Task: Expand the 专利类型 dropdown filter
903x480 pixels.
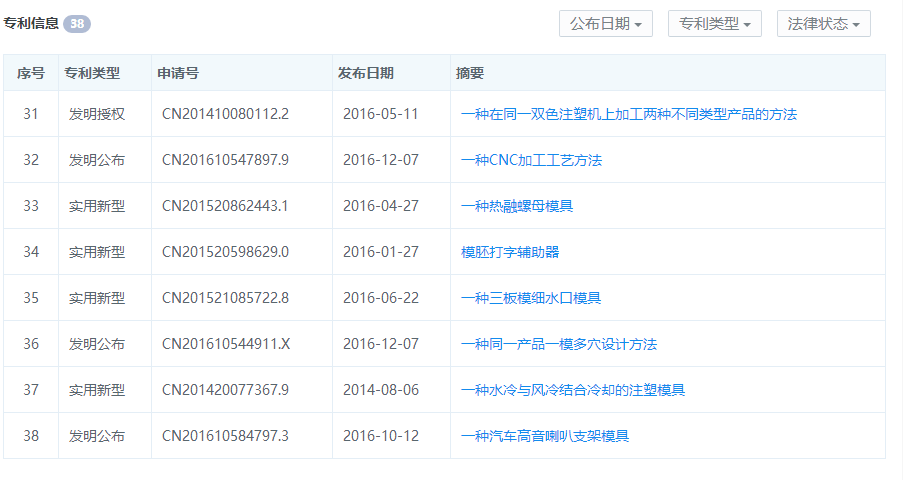Action: point(715,24)
